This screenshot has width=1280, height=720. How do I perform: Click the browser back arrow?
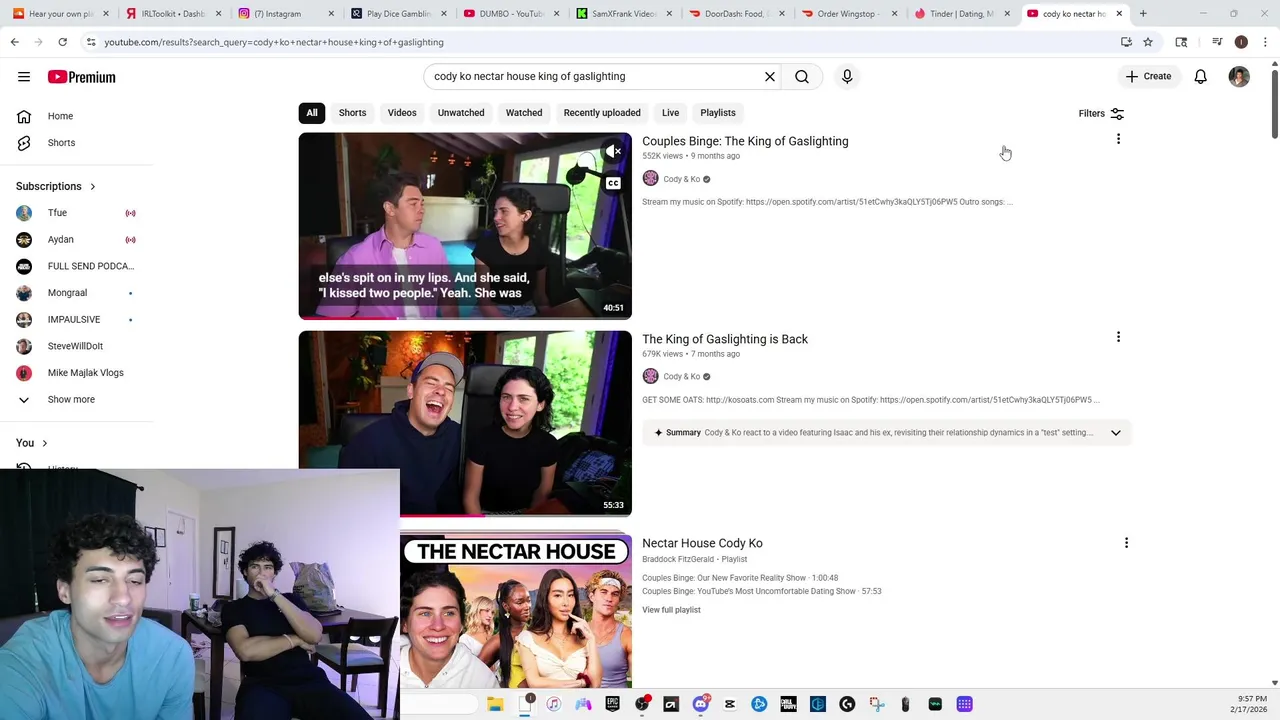15,42
